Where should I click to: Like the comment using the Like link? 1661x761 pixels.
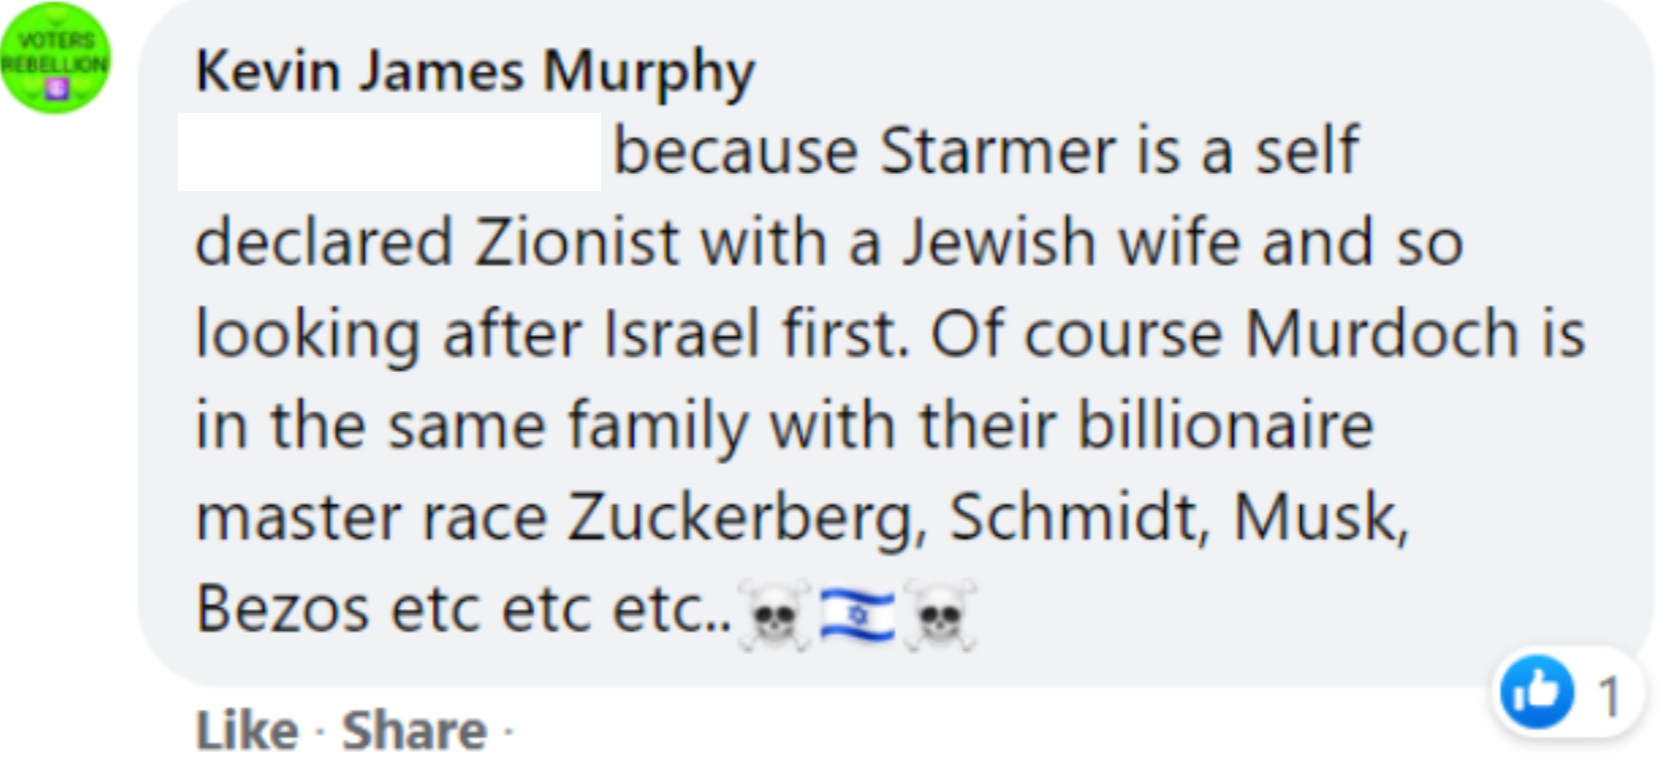tap(247, 730)
